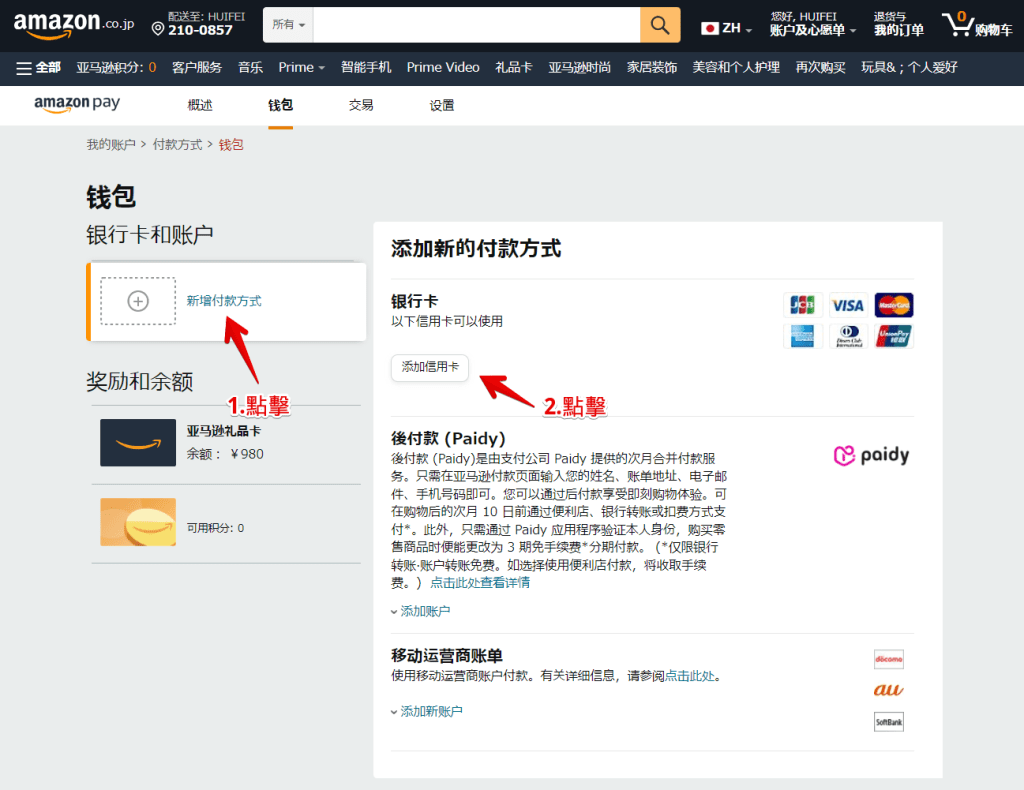
Task: Click the 新增付款方式 link
Action: (x=223, y=301)
